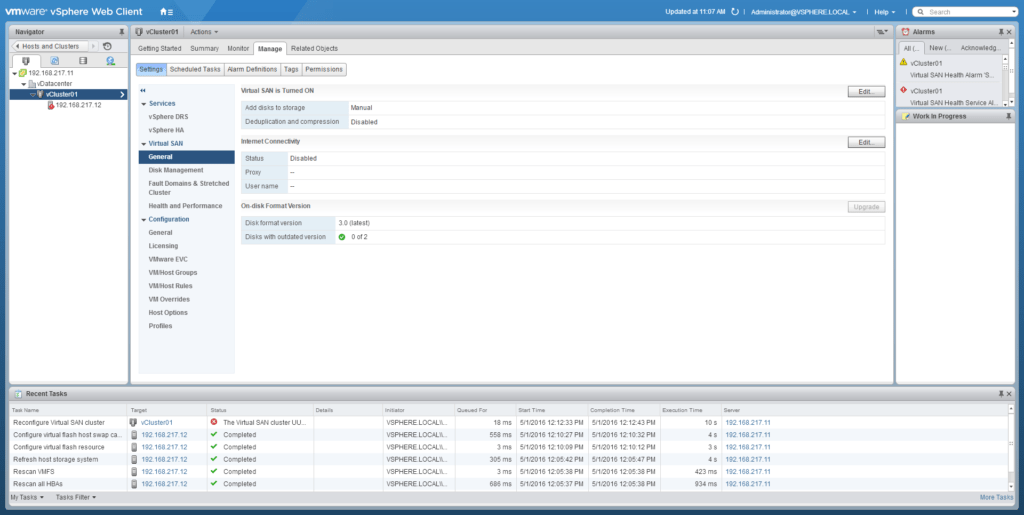
Task: Open the Tasks Filter dropdown
Action: pos(76,497)
